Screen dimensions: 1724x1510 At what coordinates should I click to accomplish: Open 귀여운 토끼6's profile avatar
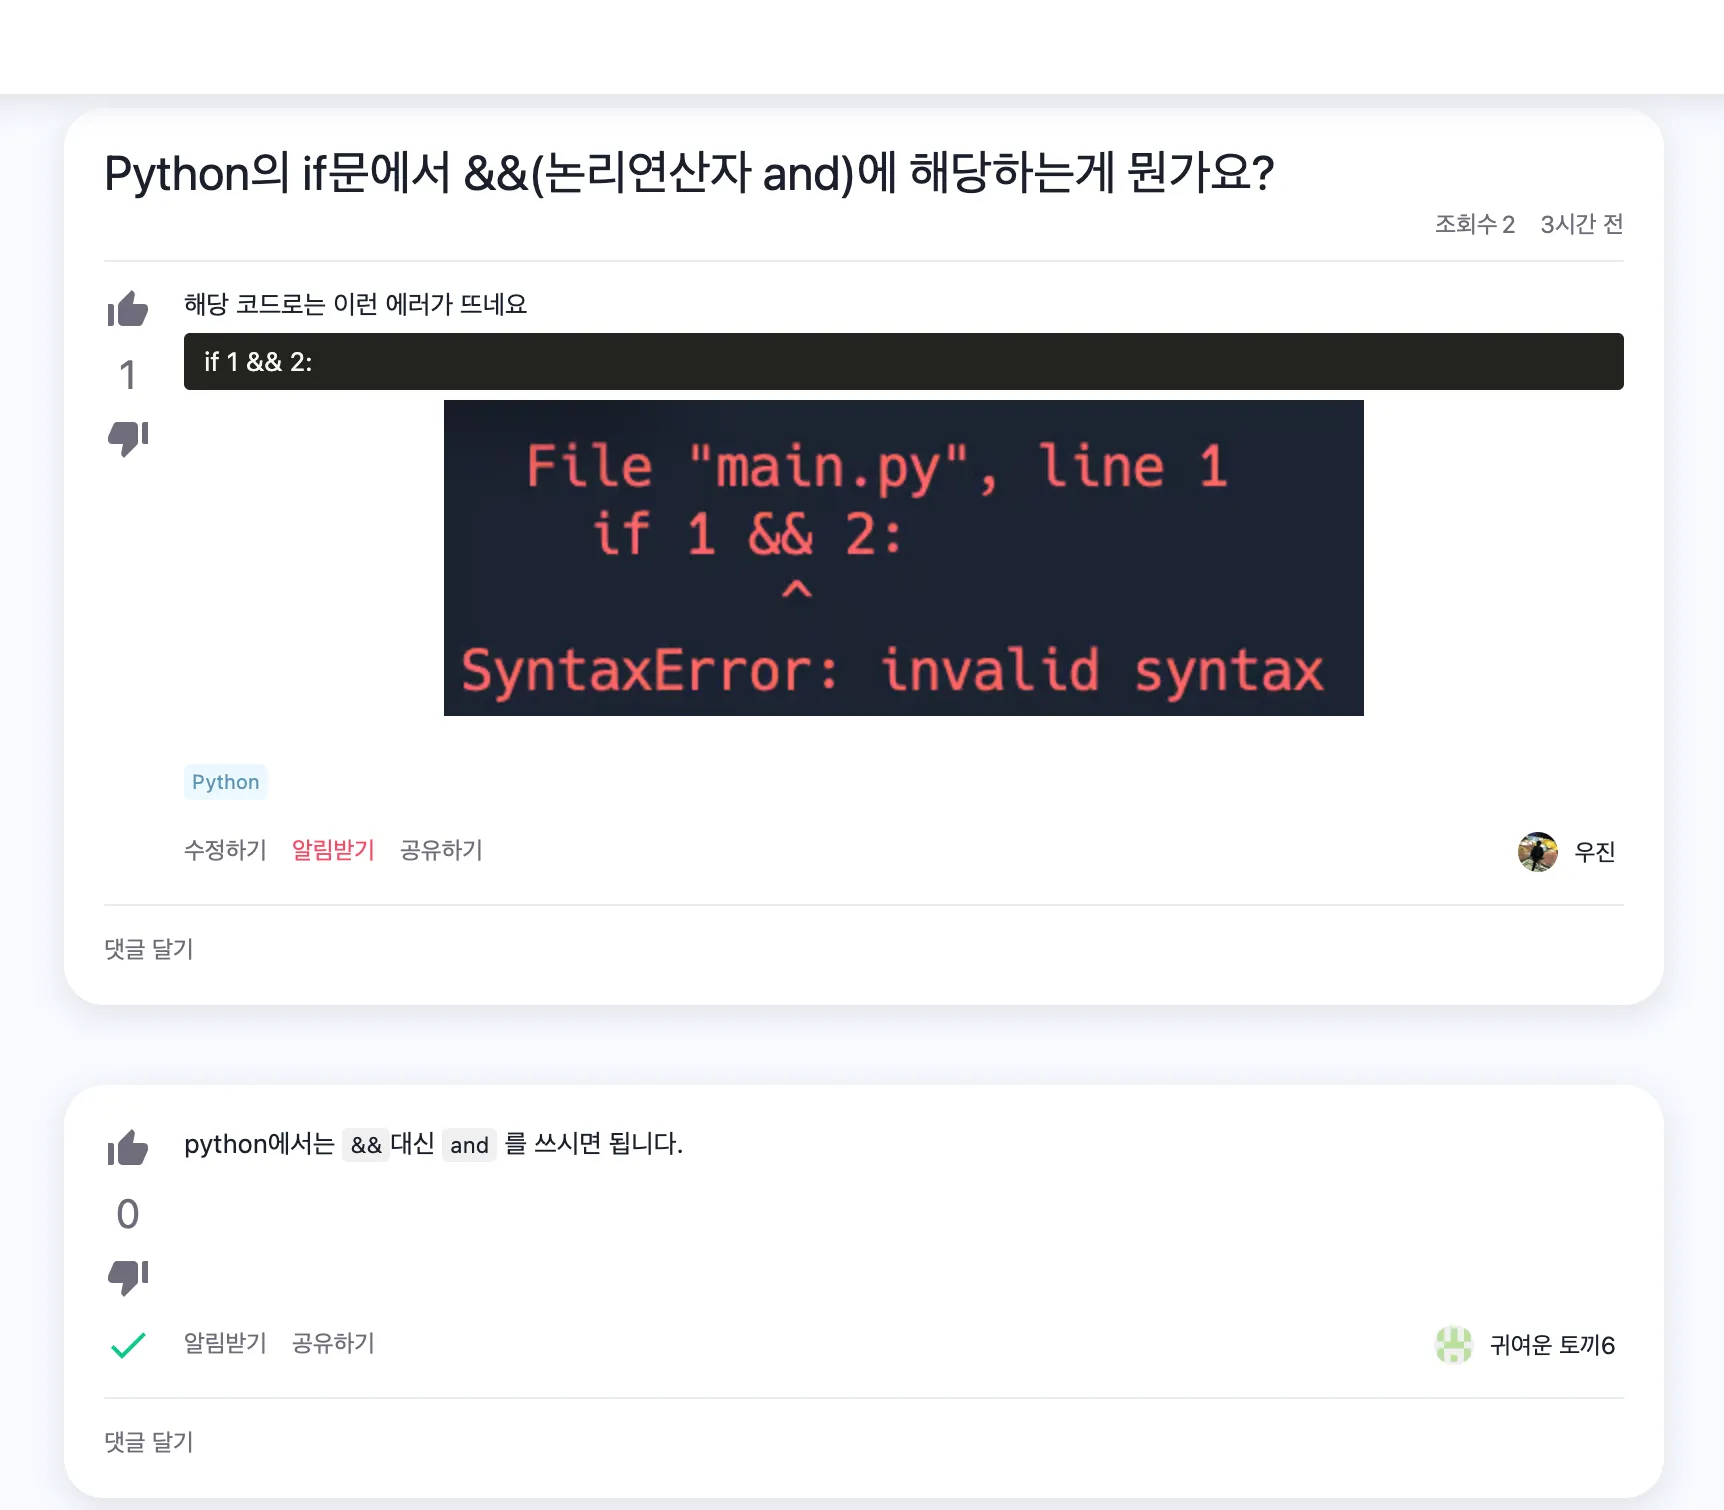tap(1454, 1345)
